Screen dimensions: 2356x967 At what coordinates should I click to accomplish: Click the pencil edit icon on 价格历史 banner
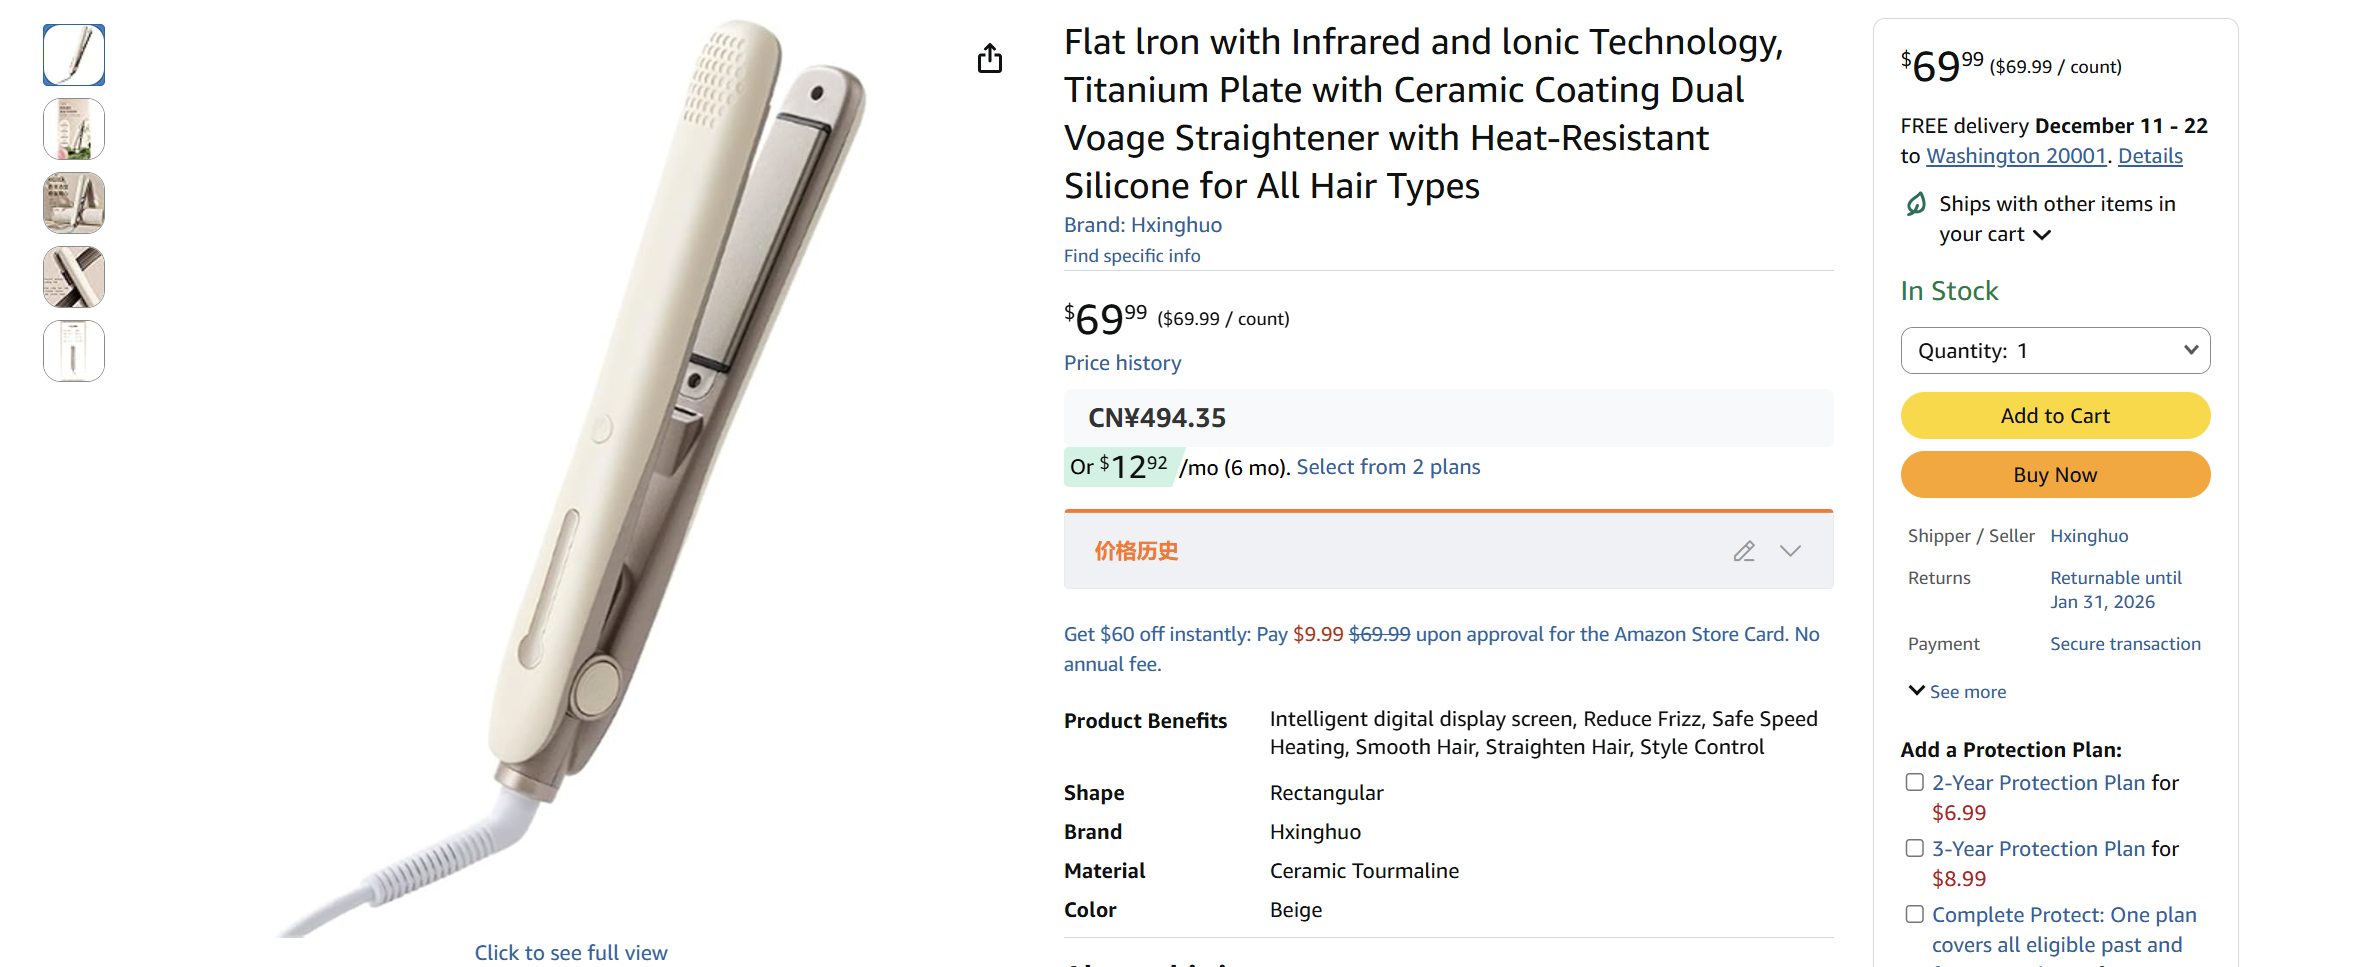pos(1744,551)
